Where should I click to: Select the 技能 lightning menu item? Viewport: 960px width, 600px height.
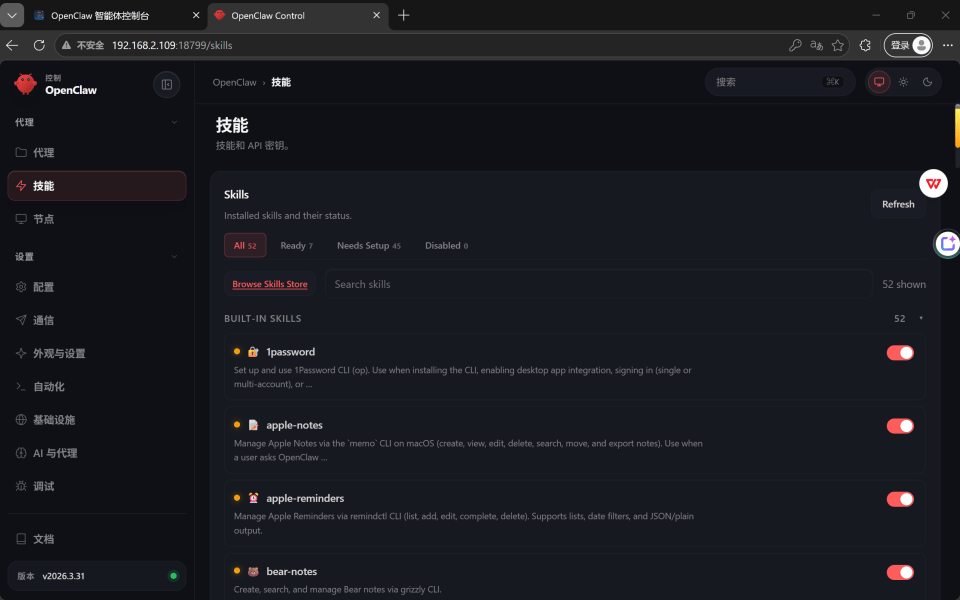pos(97,186)
